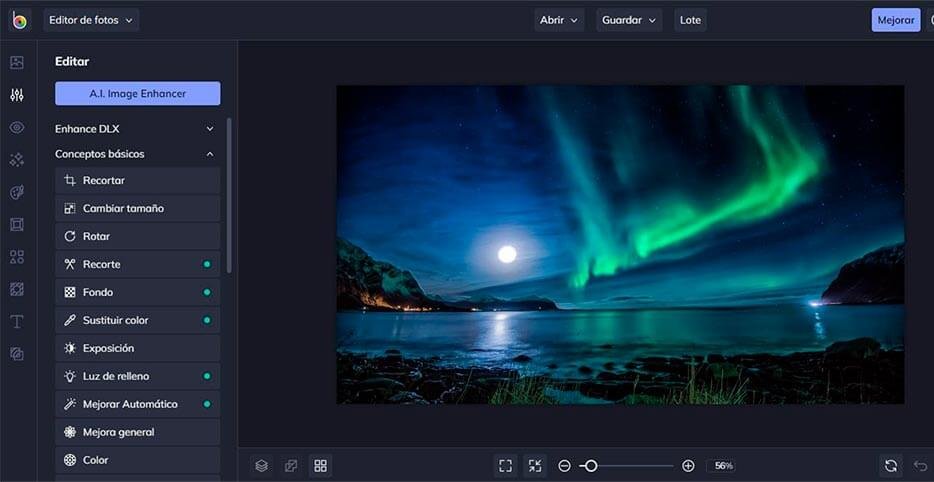Click the zoom out minus icon
Screen dimensions: 934x482
click(564, 466)
